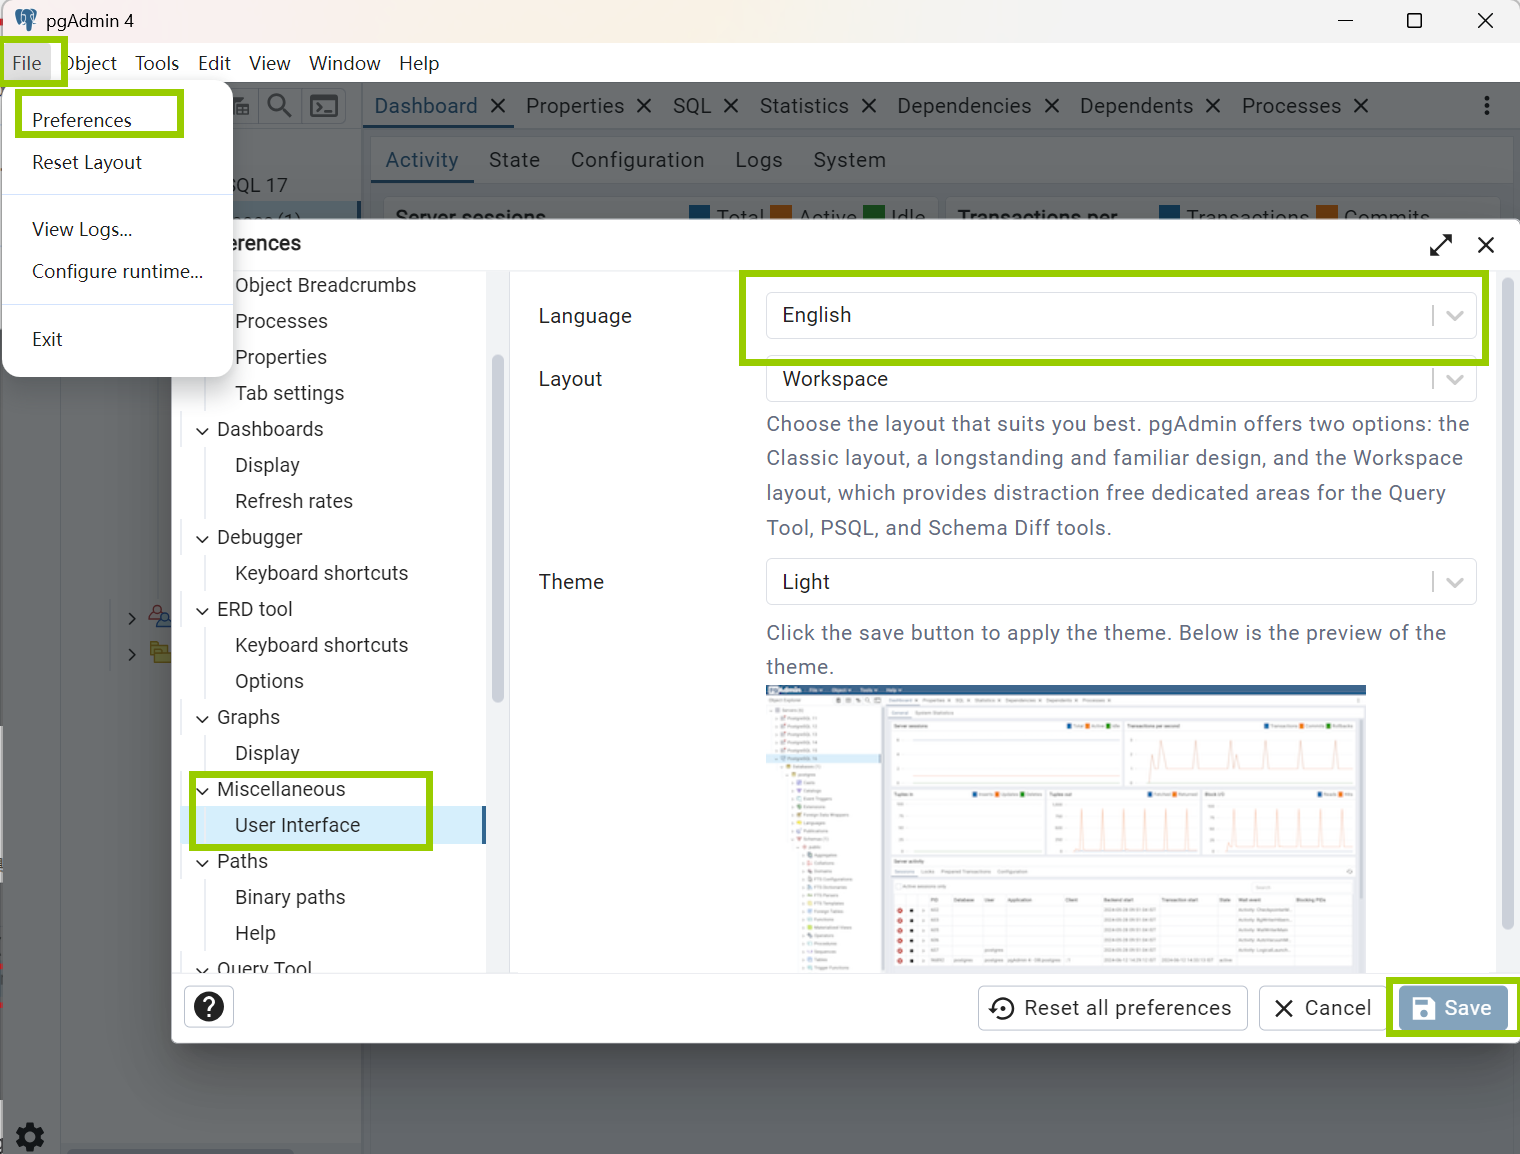Open the Edit menu
The image size is (1520, 1154).
point(214,63)
